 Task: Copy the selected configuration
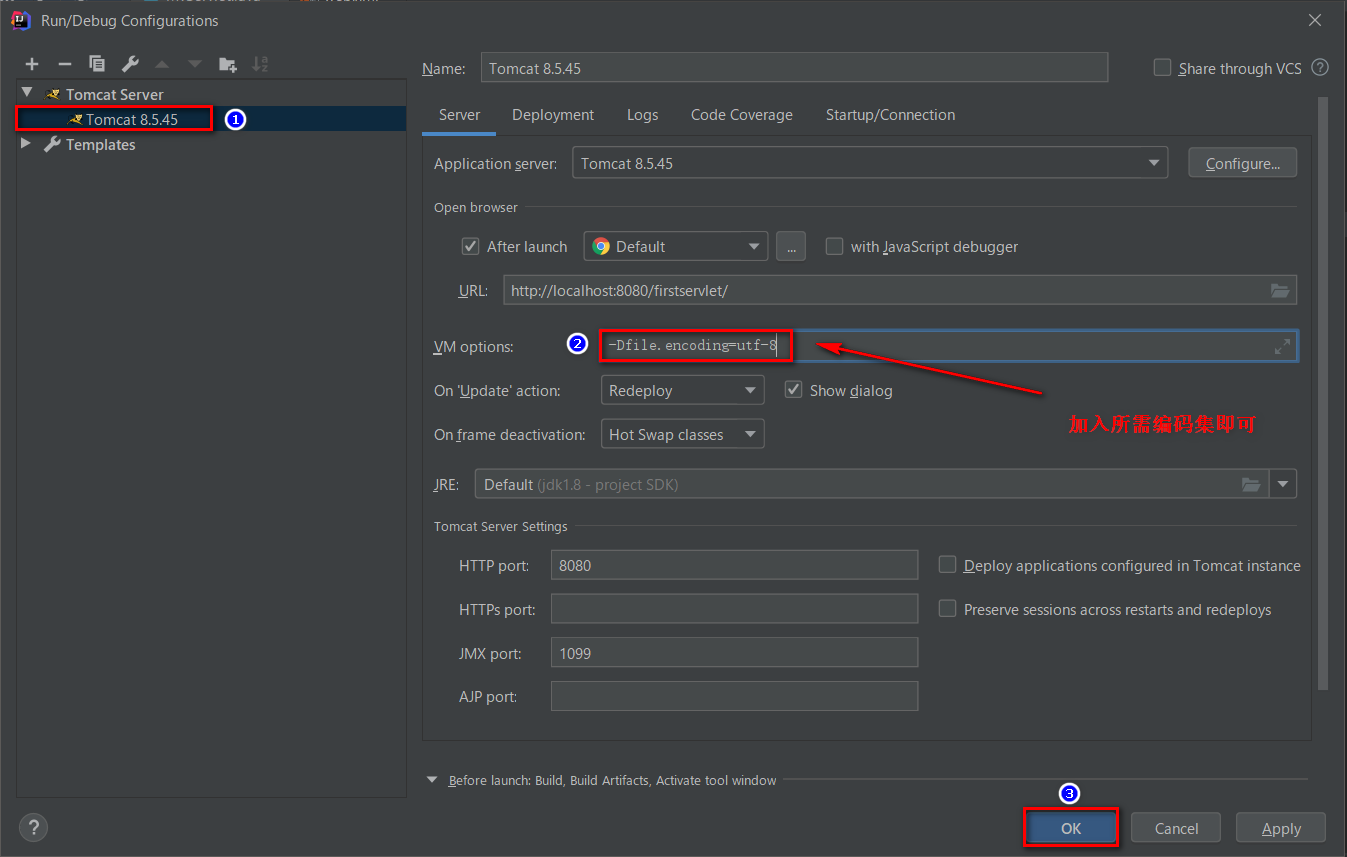pyautogui.click(x=97, y=64)
